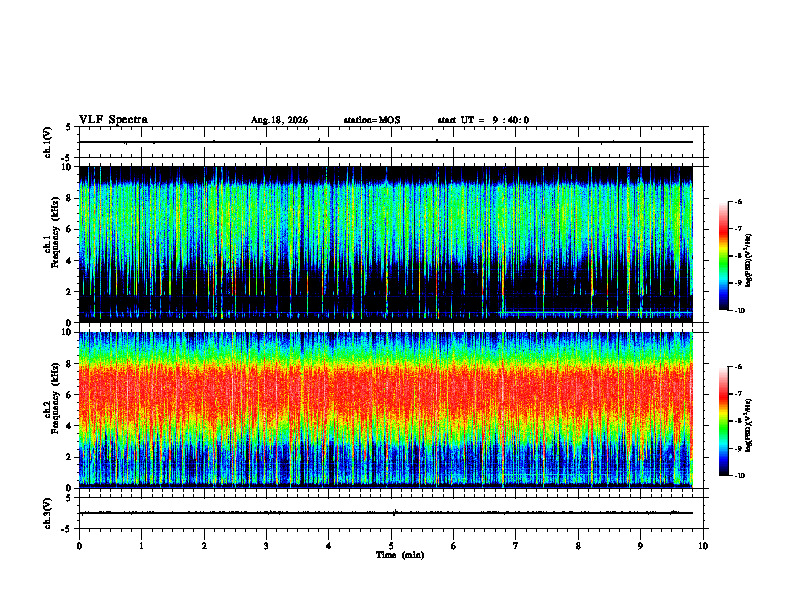Click the "-6" label on ch.2 colour bar

click(x=738, y=367)
